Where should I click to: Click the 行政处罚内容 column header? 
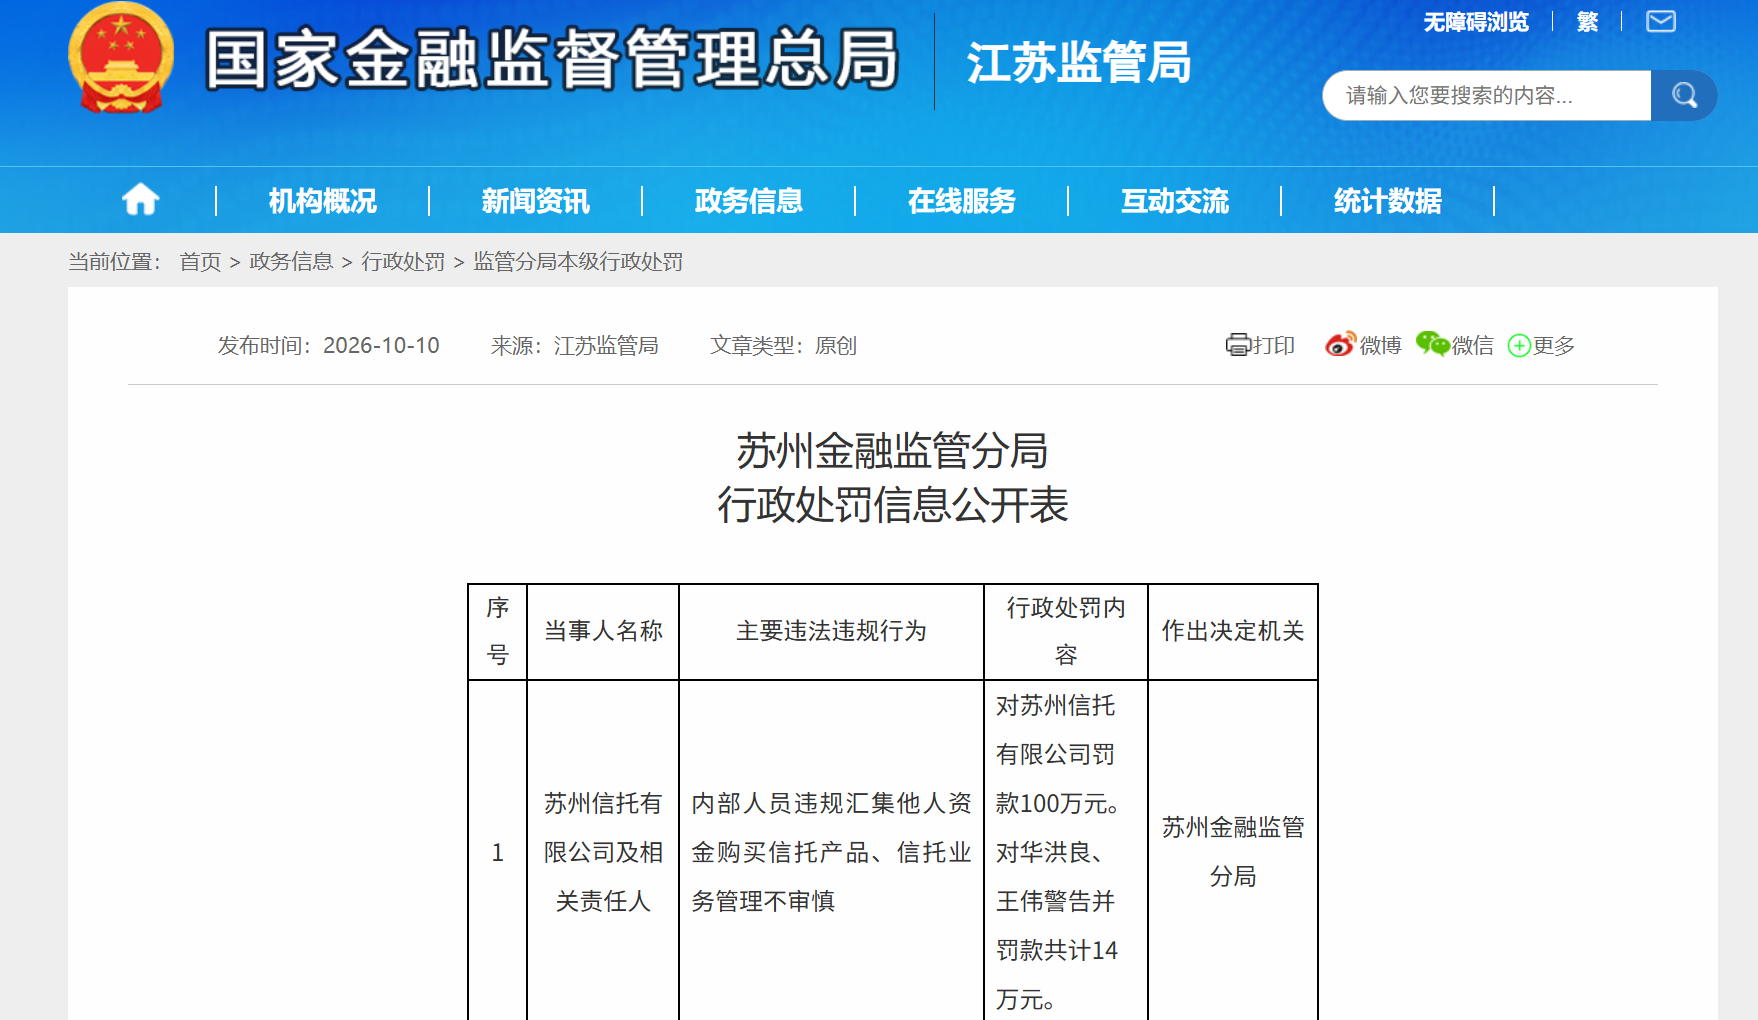pos(1066,631)
